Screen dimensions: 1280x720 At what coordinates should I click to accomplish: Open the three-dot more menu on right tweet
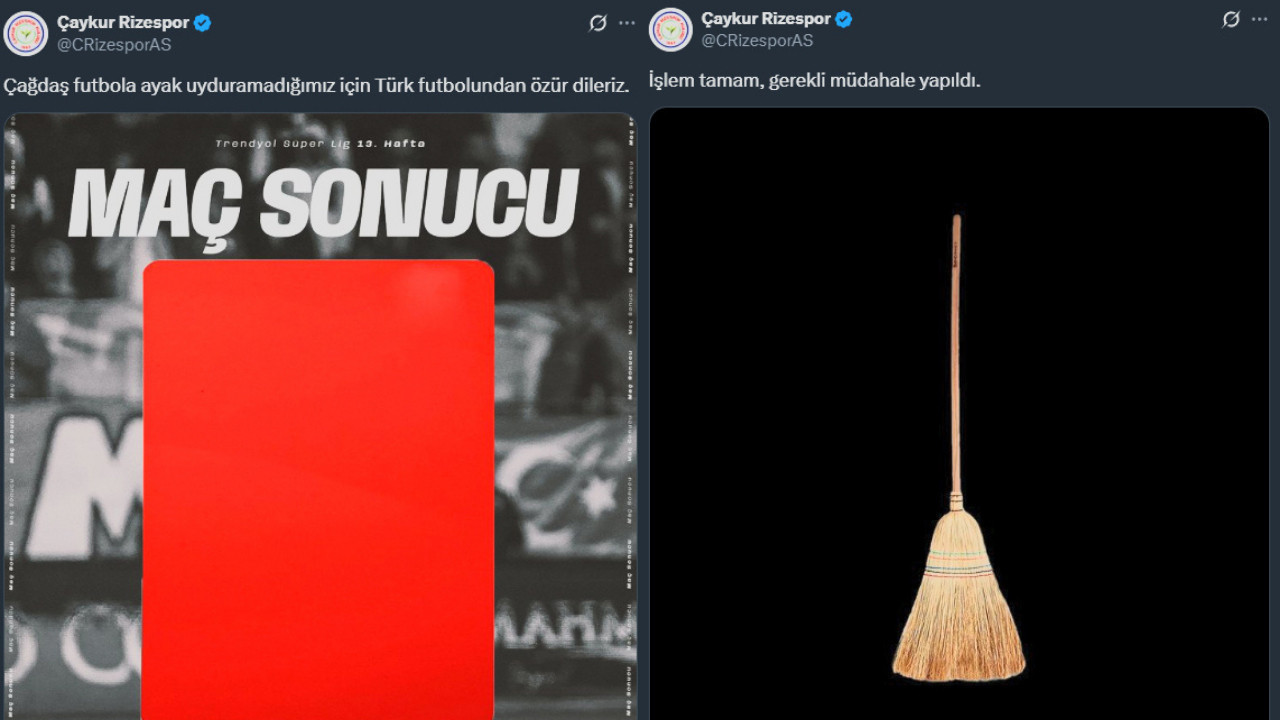[1259, 19]
